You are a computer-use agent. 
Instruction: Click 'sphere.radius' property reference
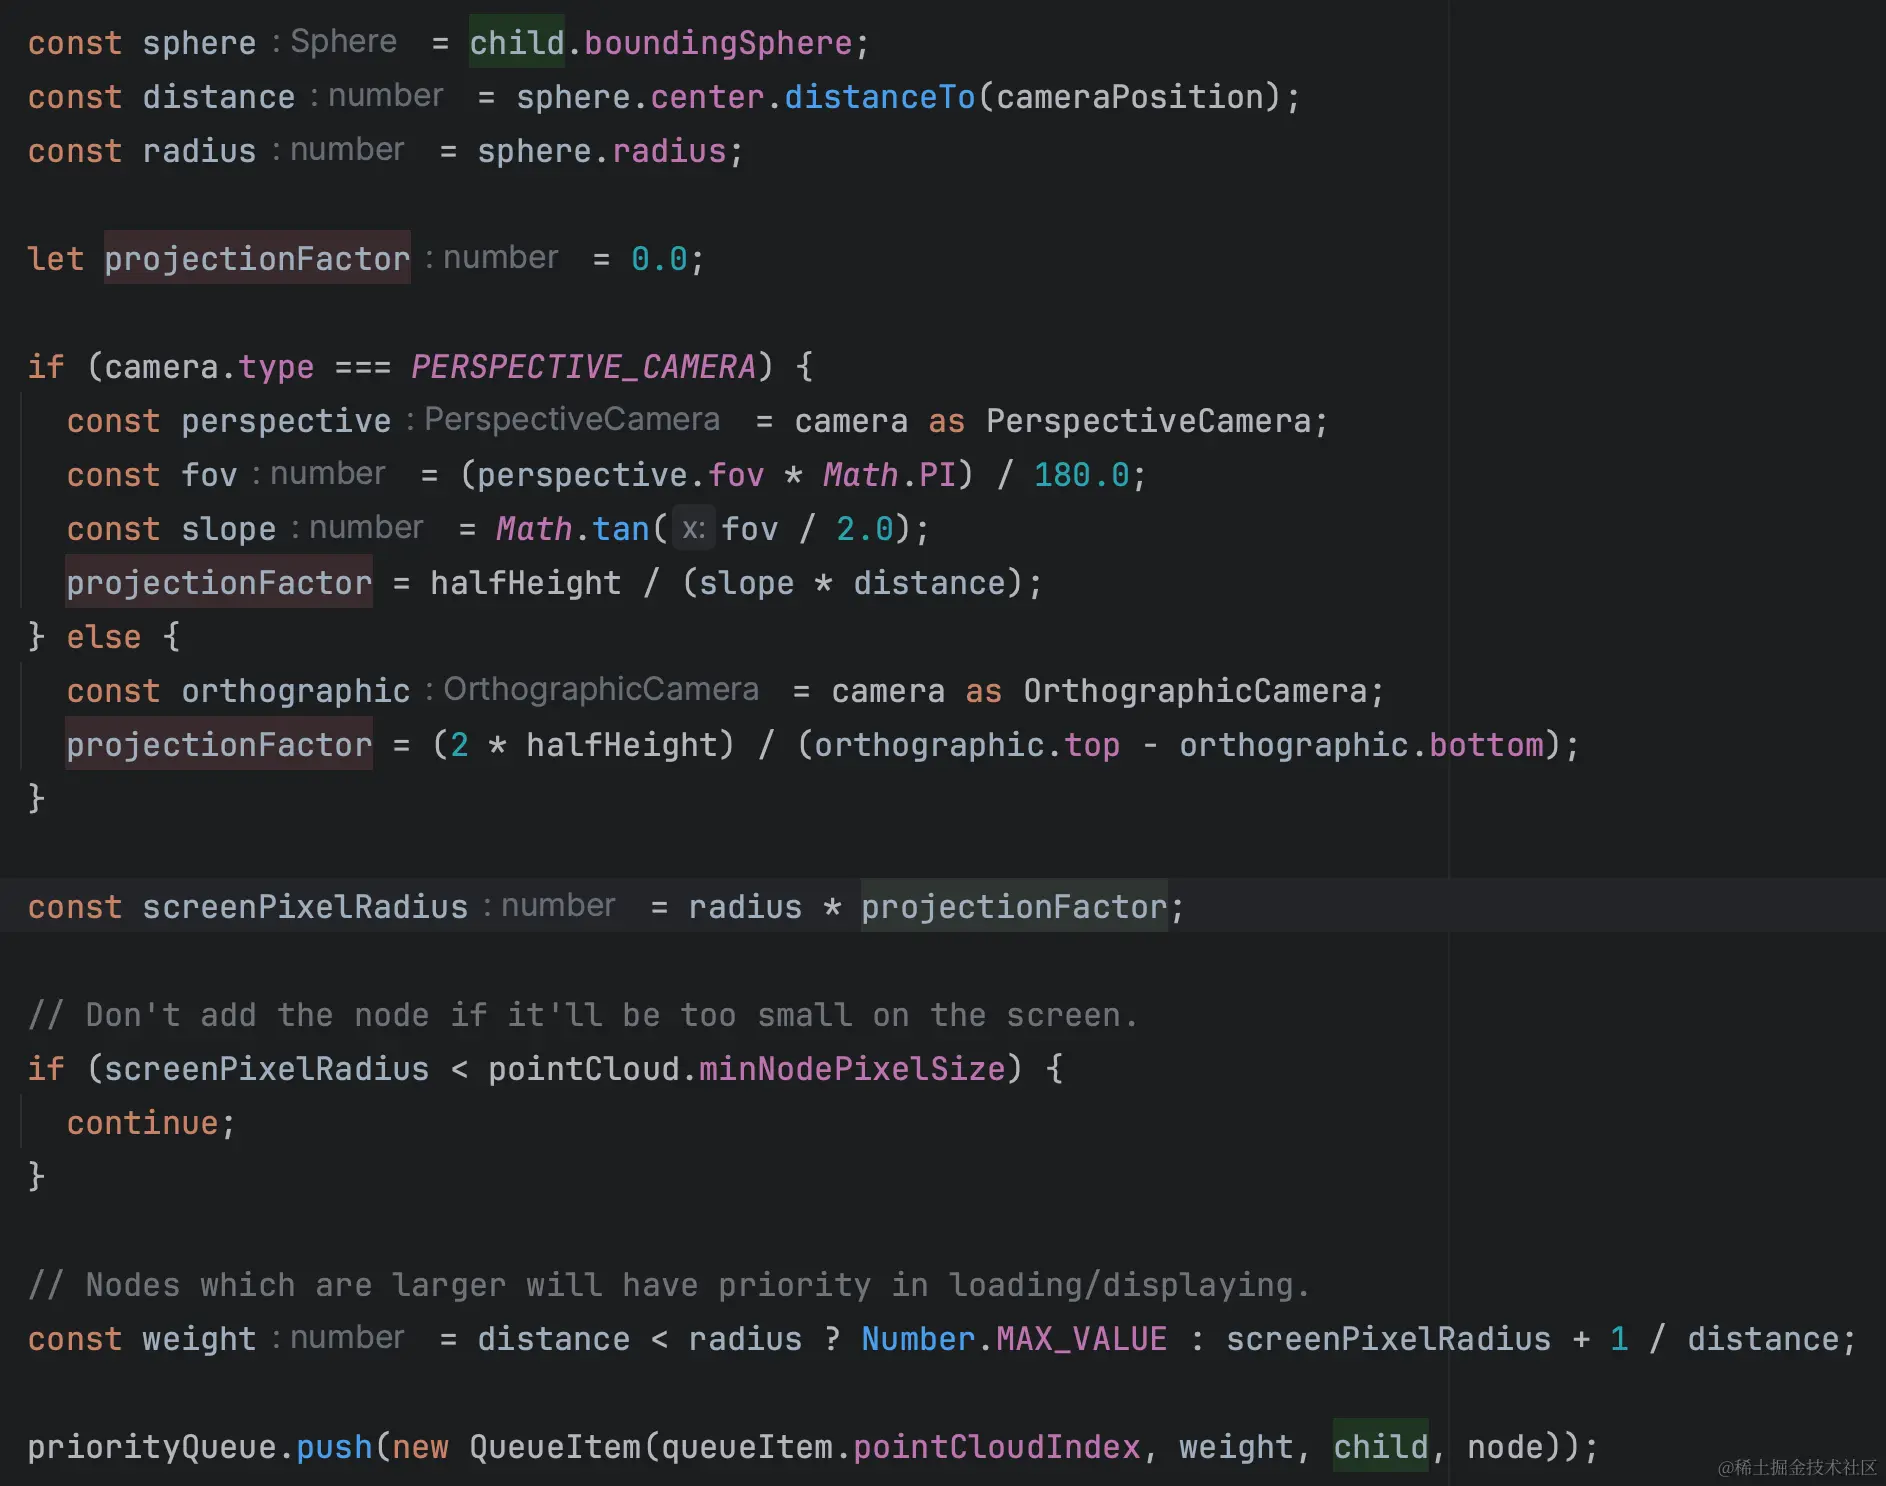(602, 151)
